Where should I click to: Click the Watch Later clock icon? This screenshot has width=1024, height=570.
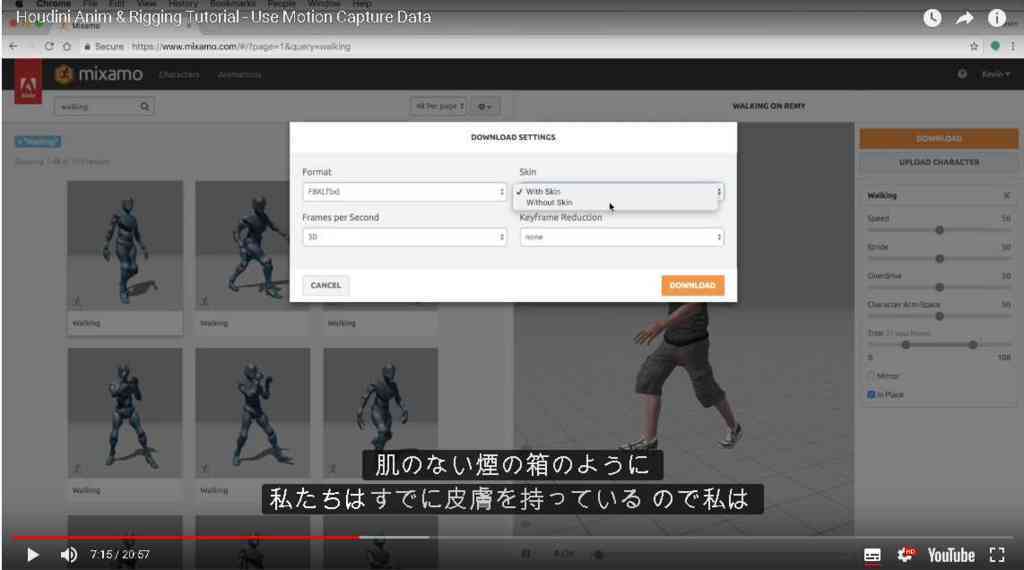point(932,18)
